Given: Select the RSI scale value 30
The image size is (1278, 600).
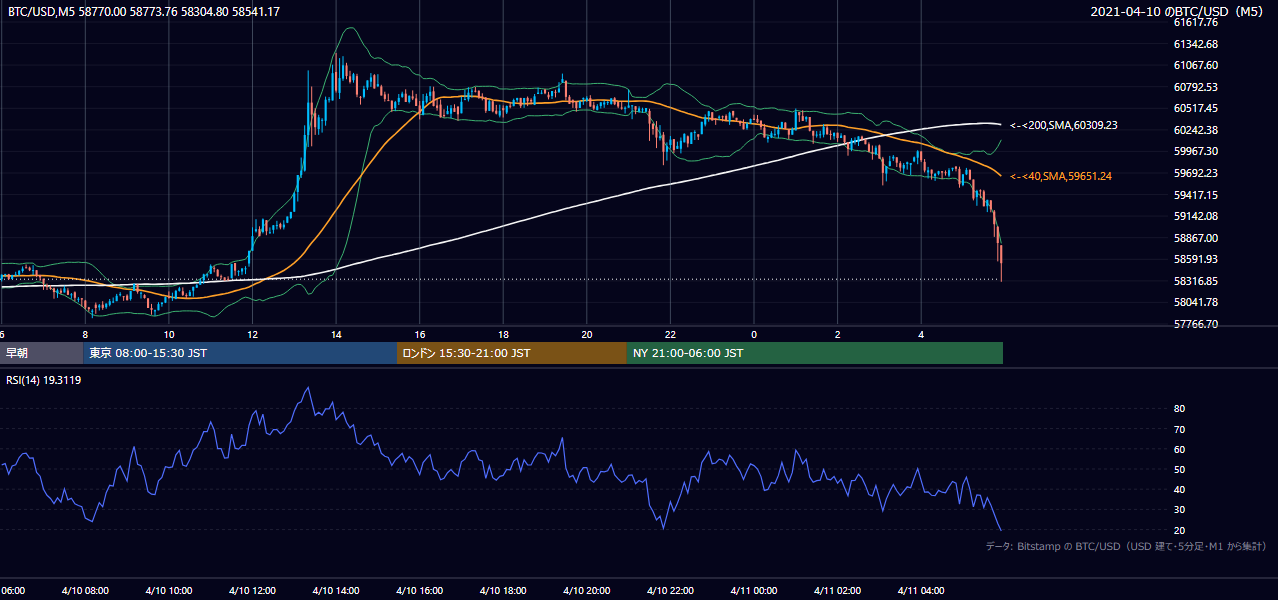Looking at the screenshot, I should [x=1180, y=509].
